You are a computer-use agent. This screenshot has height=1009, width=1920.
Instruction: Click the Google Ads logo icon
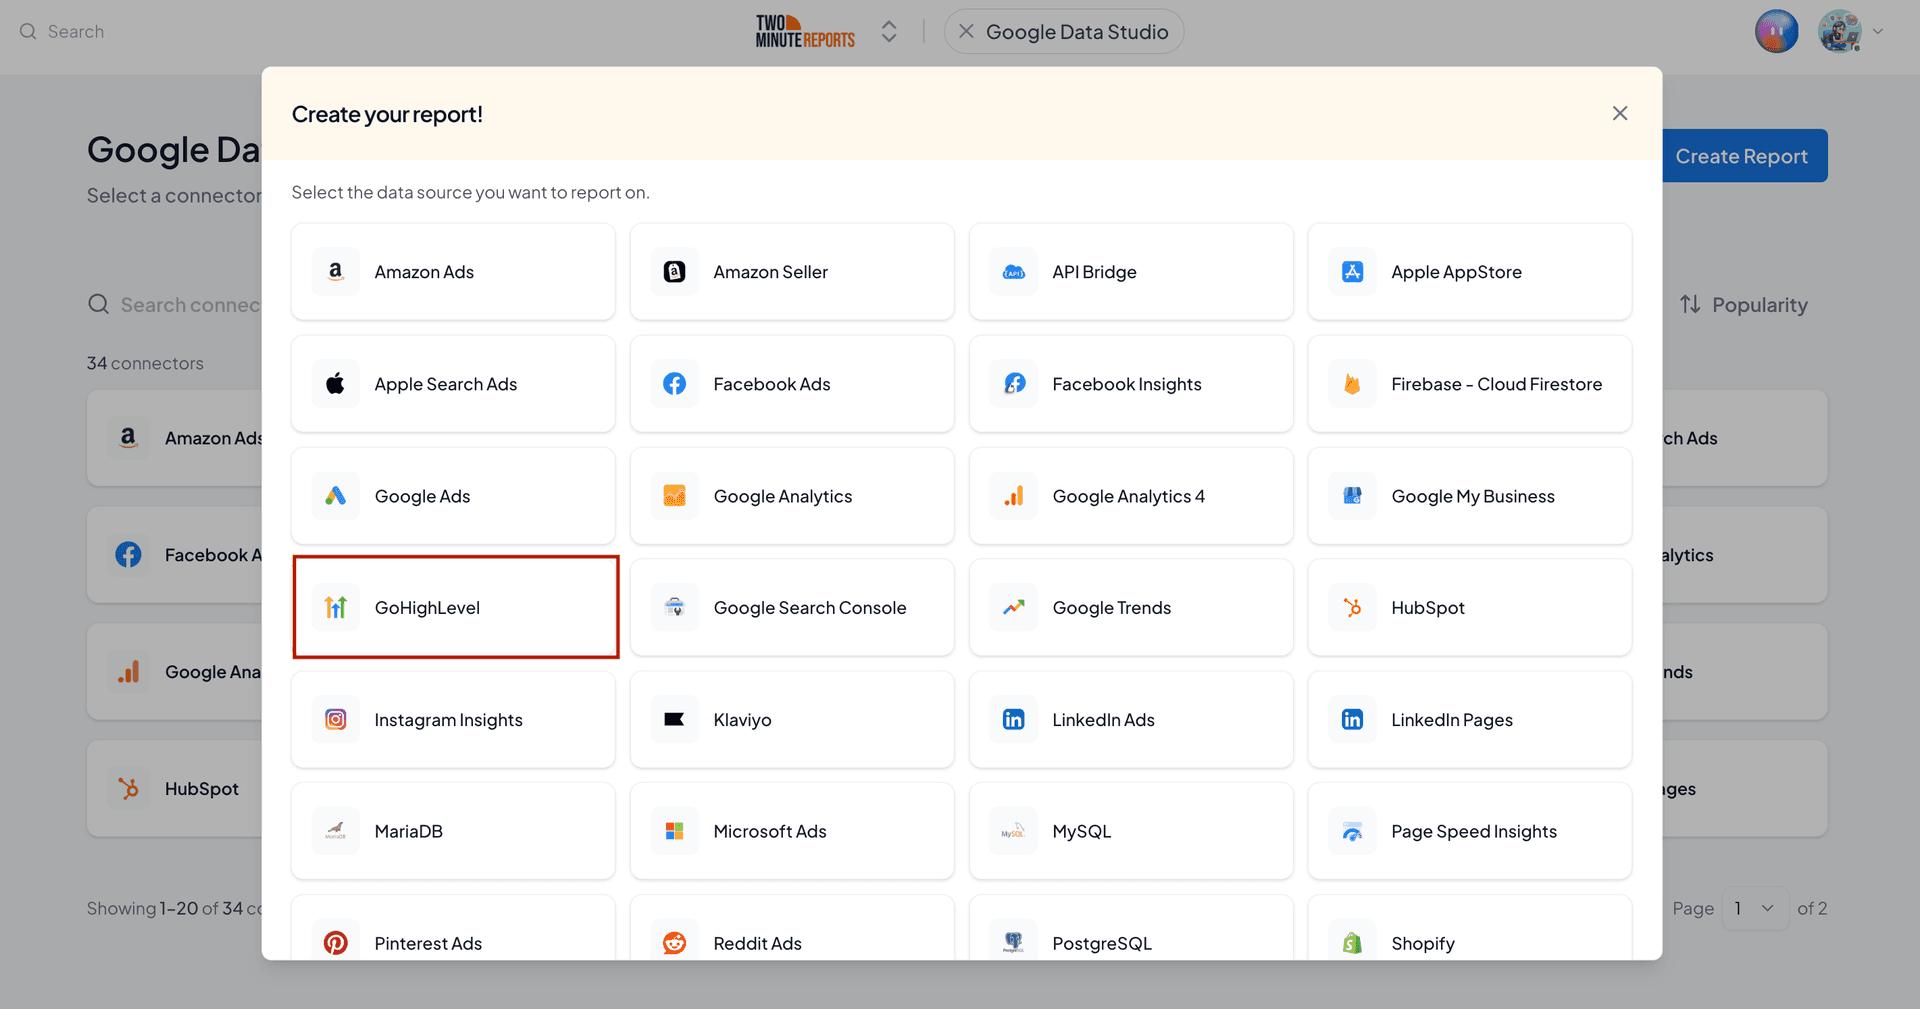[336, 496]
